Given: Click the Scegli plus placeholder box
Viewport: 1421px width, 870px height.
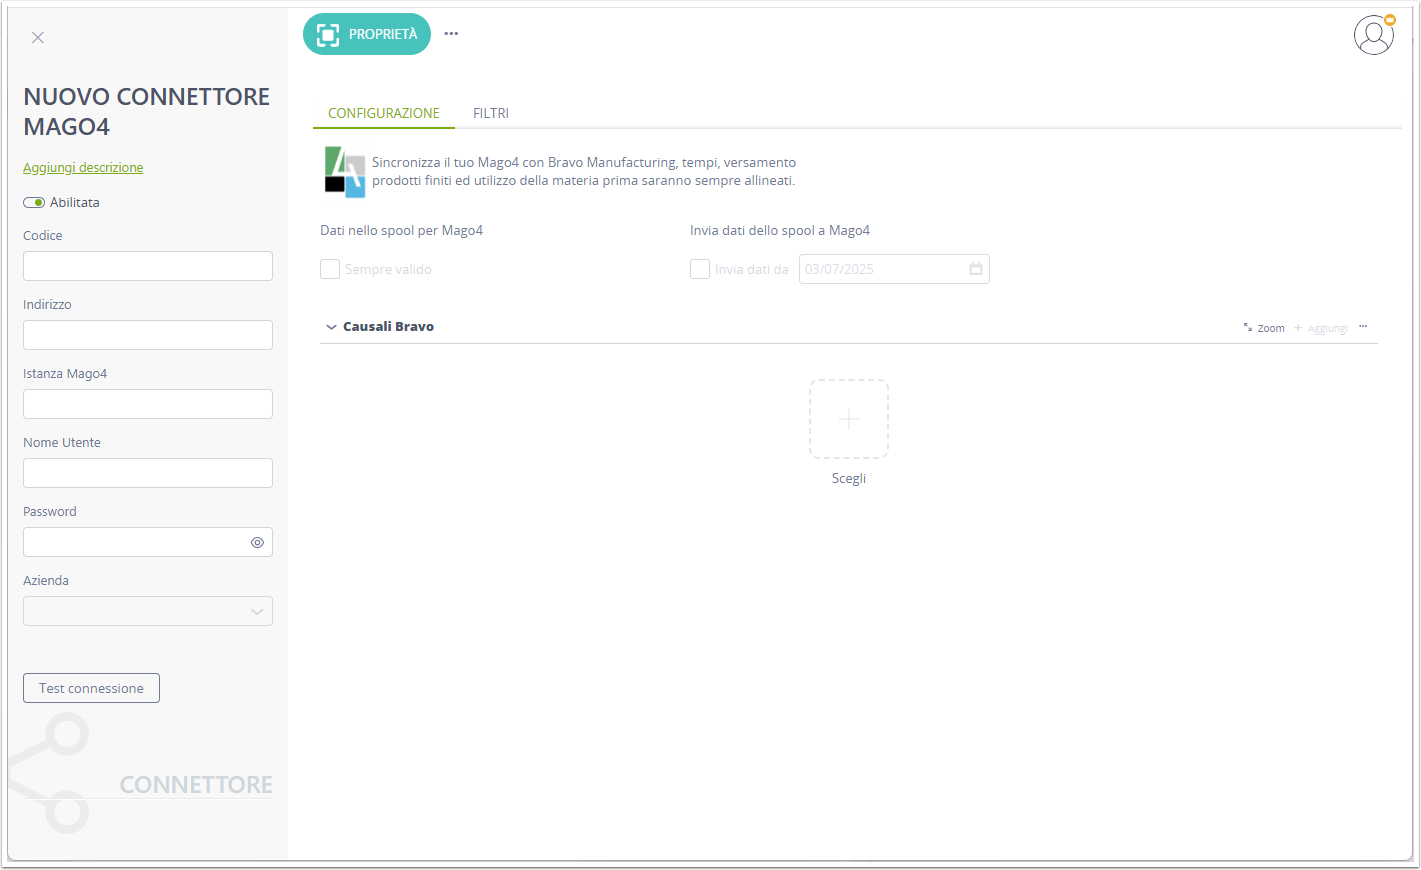Looking at the screenshot, I should click(849, 419).
